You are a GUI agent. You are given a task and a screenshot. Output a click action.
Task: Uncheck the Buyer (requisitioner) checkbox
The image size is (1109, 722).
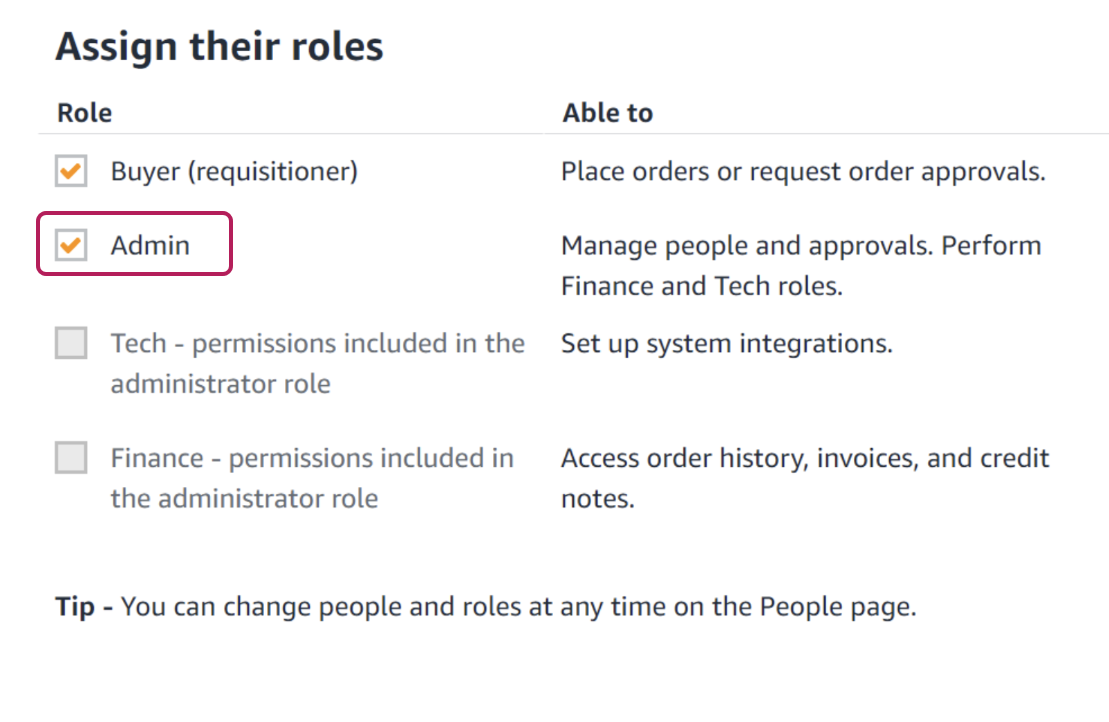[x=71, y=171]
